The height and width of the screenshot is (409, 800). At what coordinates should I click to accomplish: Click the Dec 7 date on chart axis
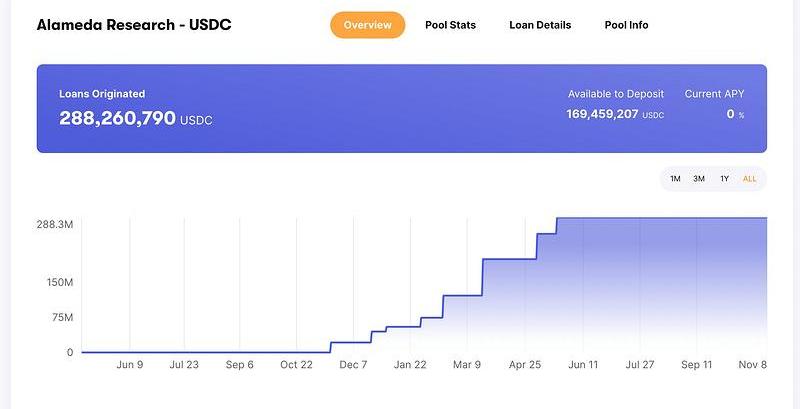coord(353,365)
